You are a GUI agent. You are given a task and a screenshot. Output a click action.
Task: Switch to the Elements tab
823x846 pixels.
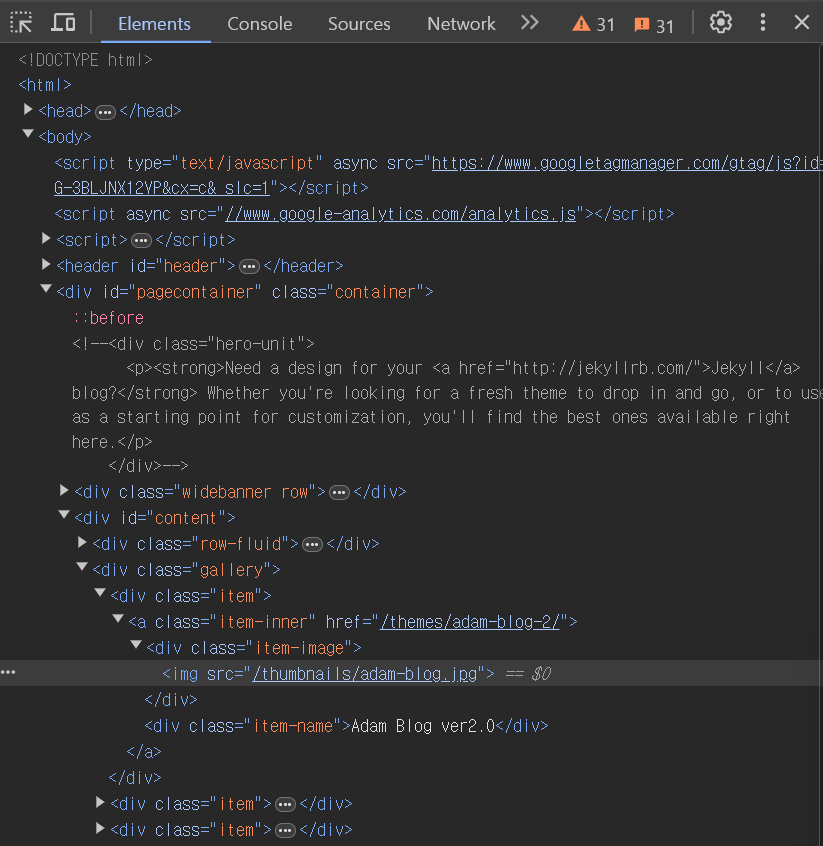(154, 24)
